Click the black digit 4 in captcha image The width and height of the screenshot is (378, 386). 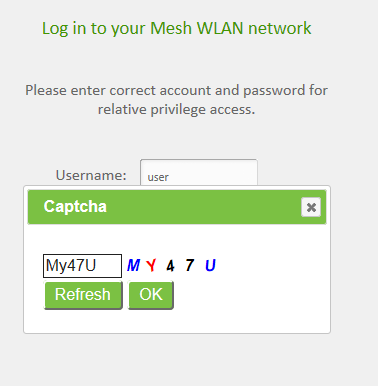(x=170, y=266)
